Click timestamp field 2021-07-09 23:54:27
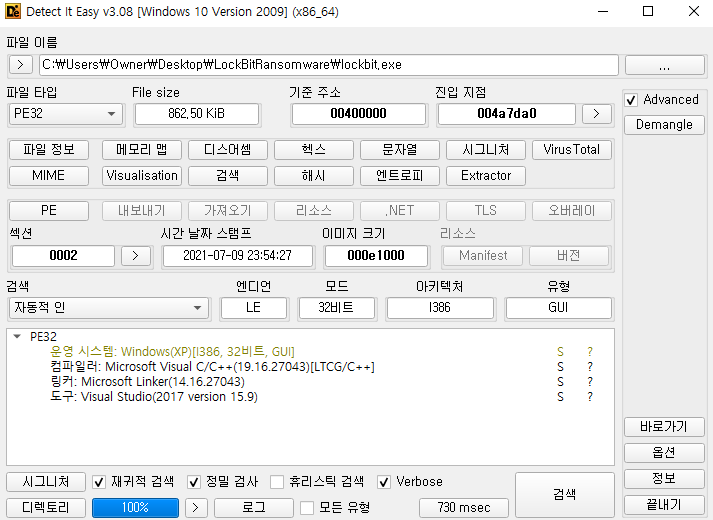The width and height of the screenshot is (713, 520). pyautogui.click(x=237, y=255)
